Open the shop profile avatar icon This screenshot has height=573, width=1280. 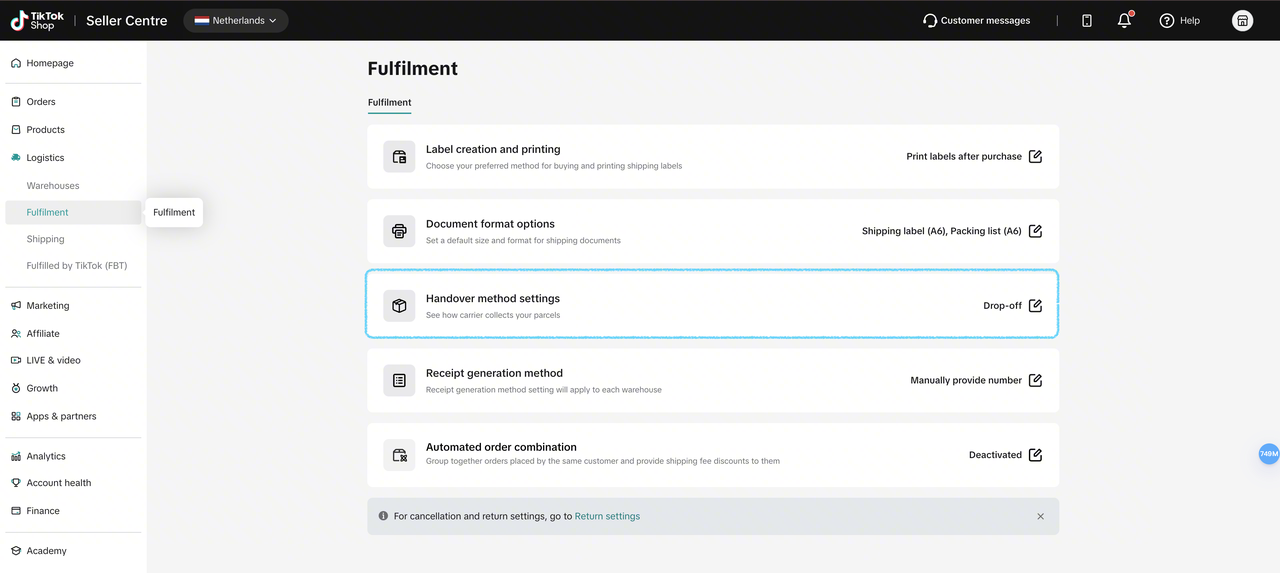(x=1242, y=20)
